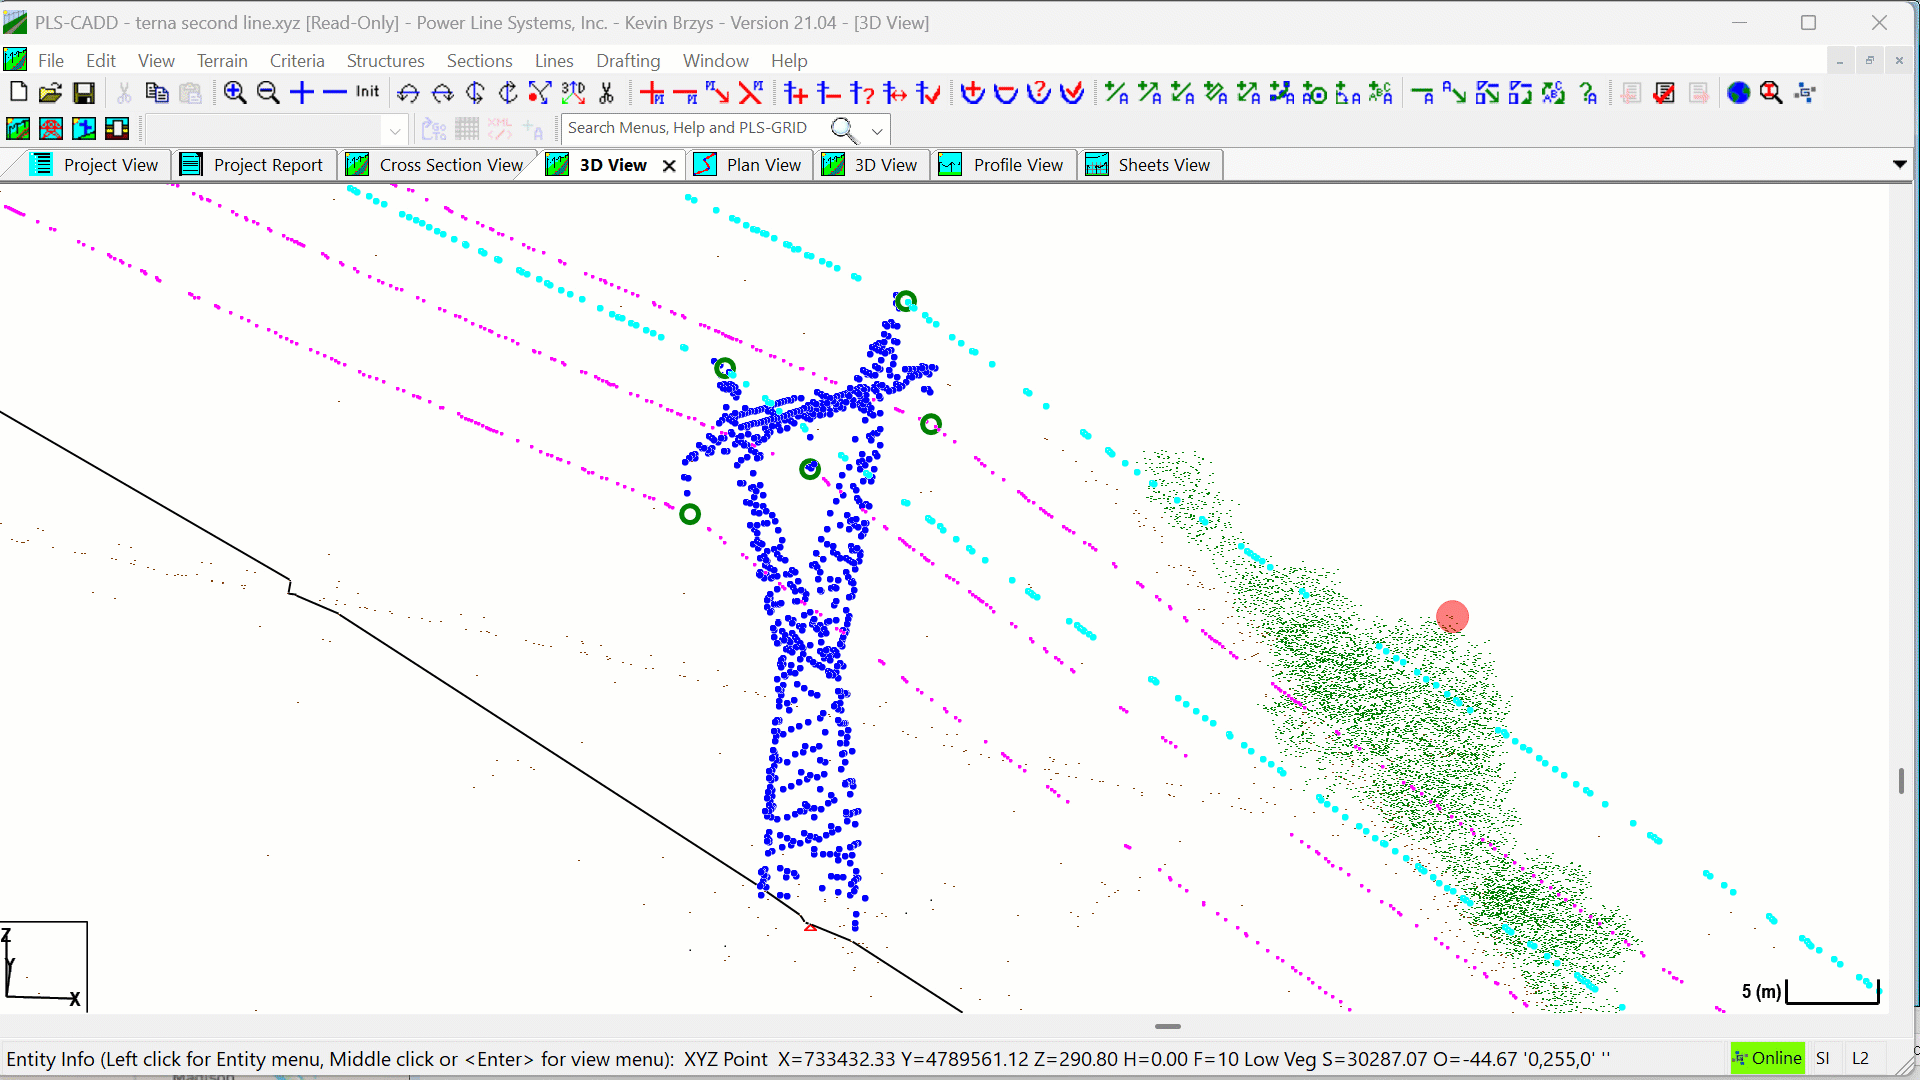
Task: Click the blue Add structure icon
Action: (x=796, y=93)
